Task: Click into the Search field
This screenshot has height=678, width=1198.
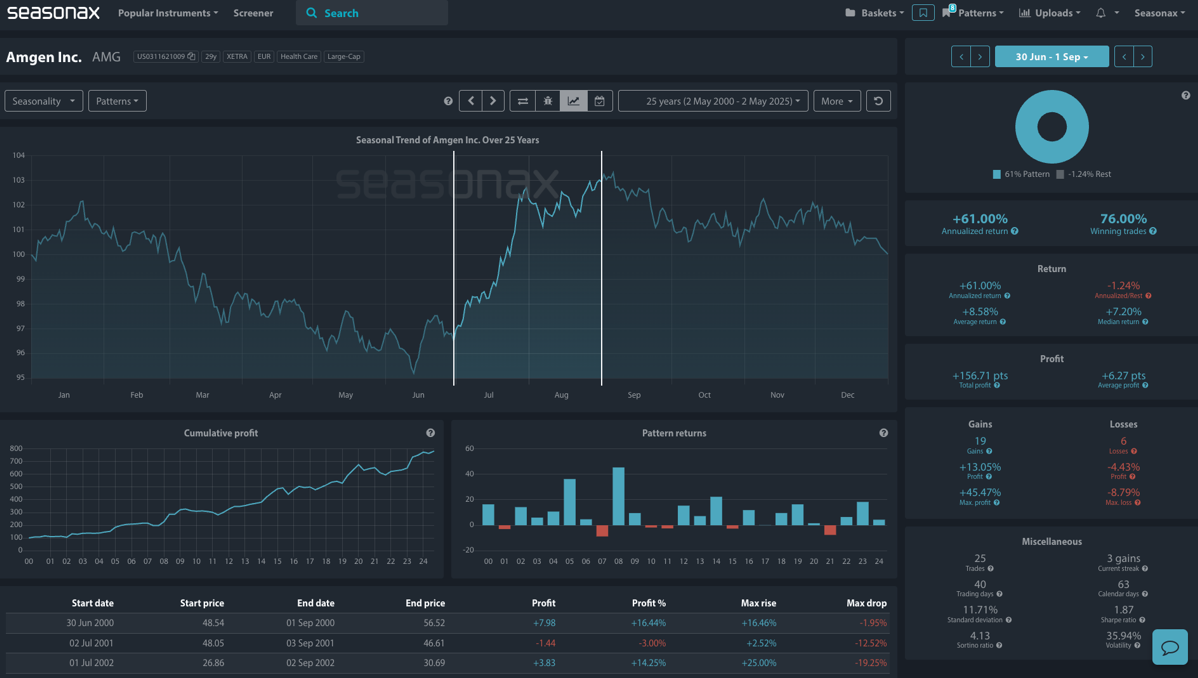Action: [371, 13]
